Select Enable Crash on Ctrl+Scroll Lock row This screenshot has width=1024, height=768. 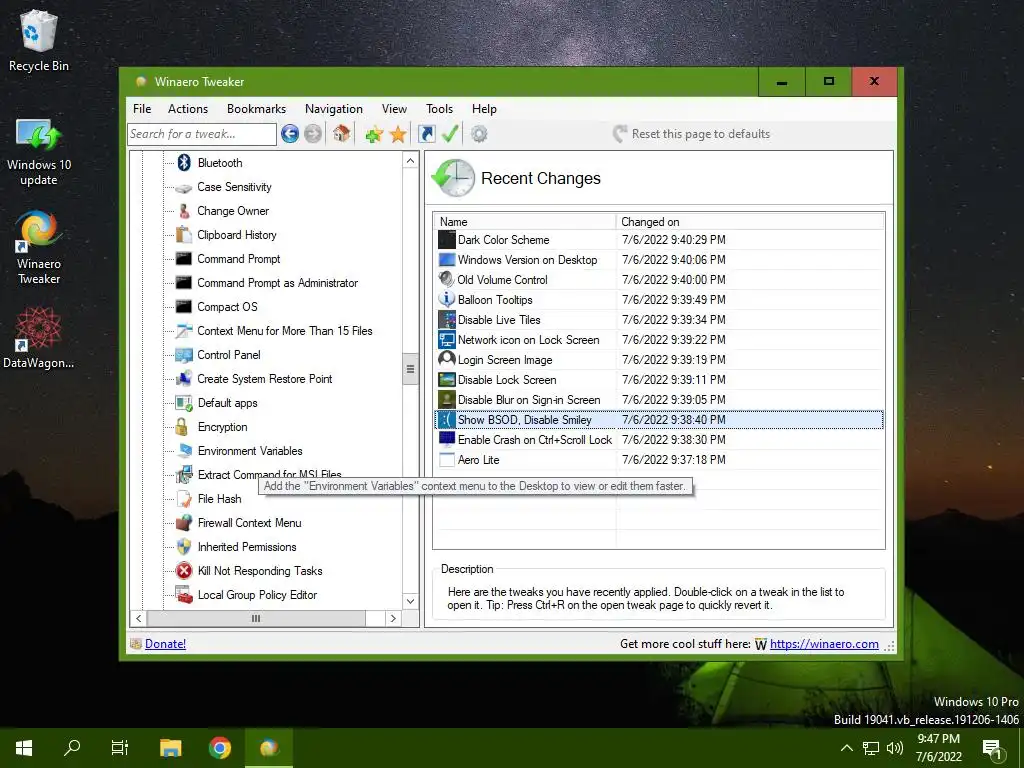659,440
